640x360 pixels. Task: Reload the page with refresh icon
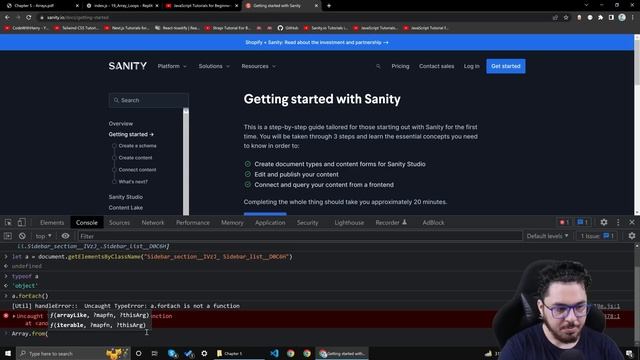tap(29, 18)
